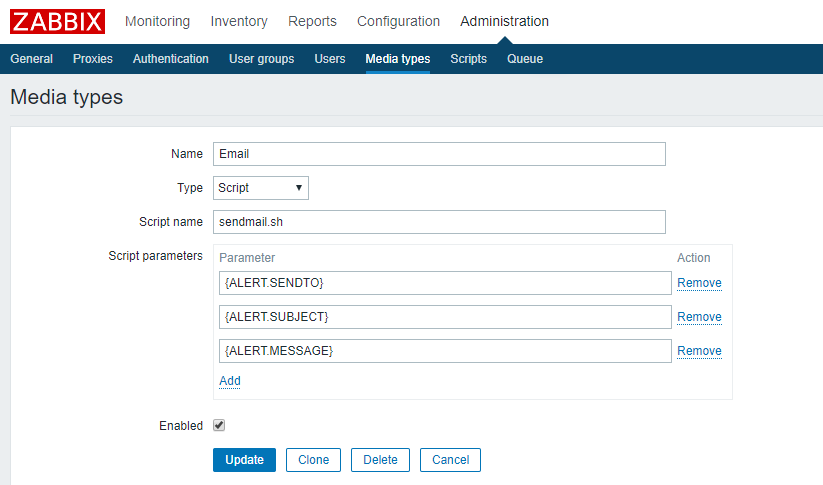Click the Update button

pyautogui.click(x=244, y=460)
